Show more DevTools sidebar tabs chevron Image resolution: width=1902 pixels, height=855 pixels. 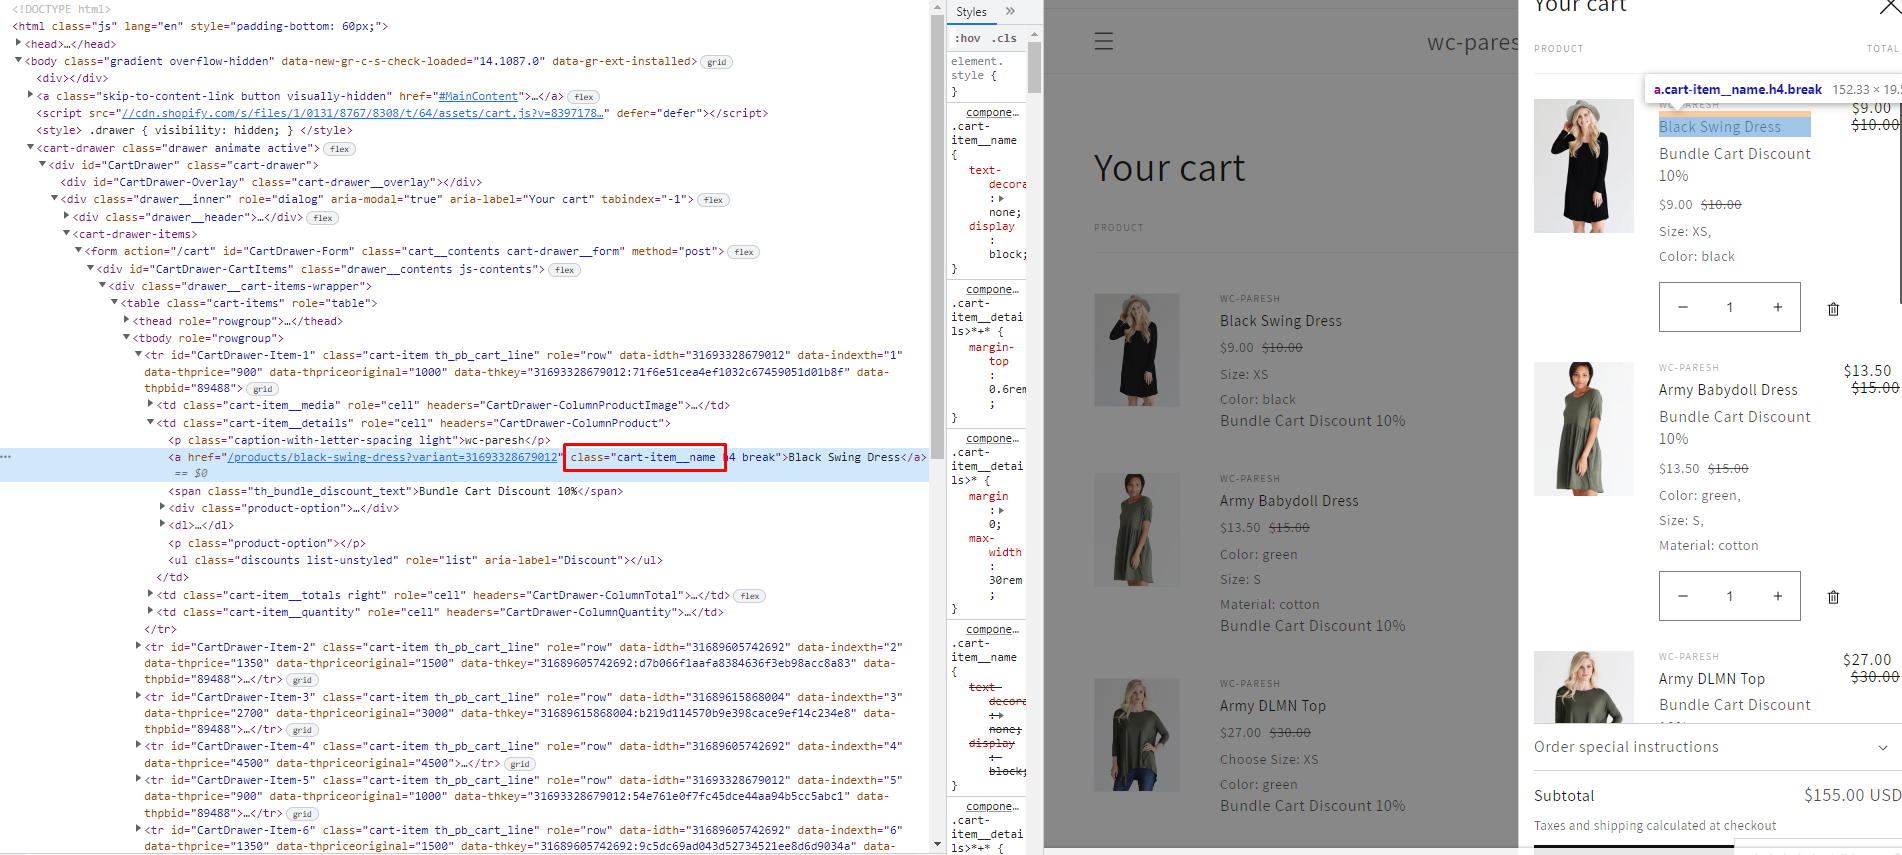pyautogui.click(x=1010, y=11)
